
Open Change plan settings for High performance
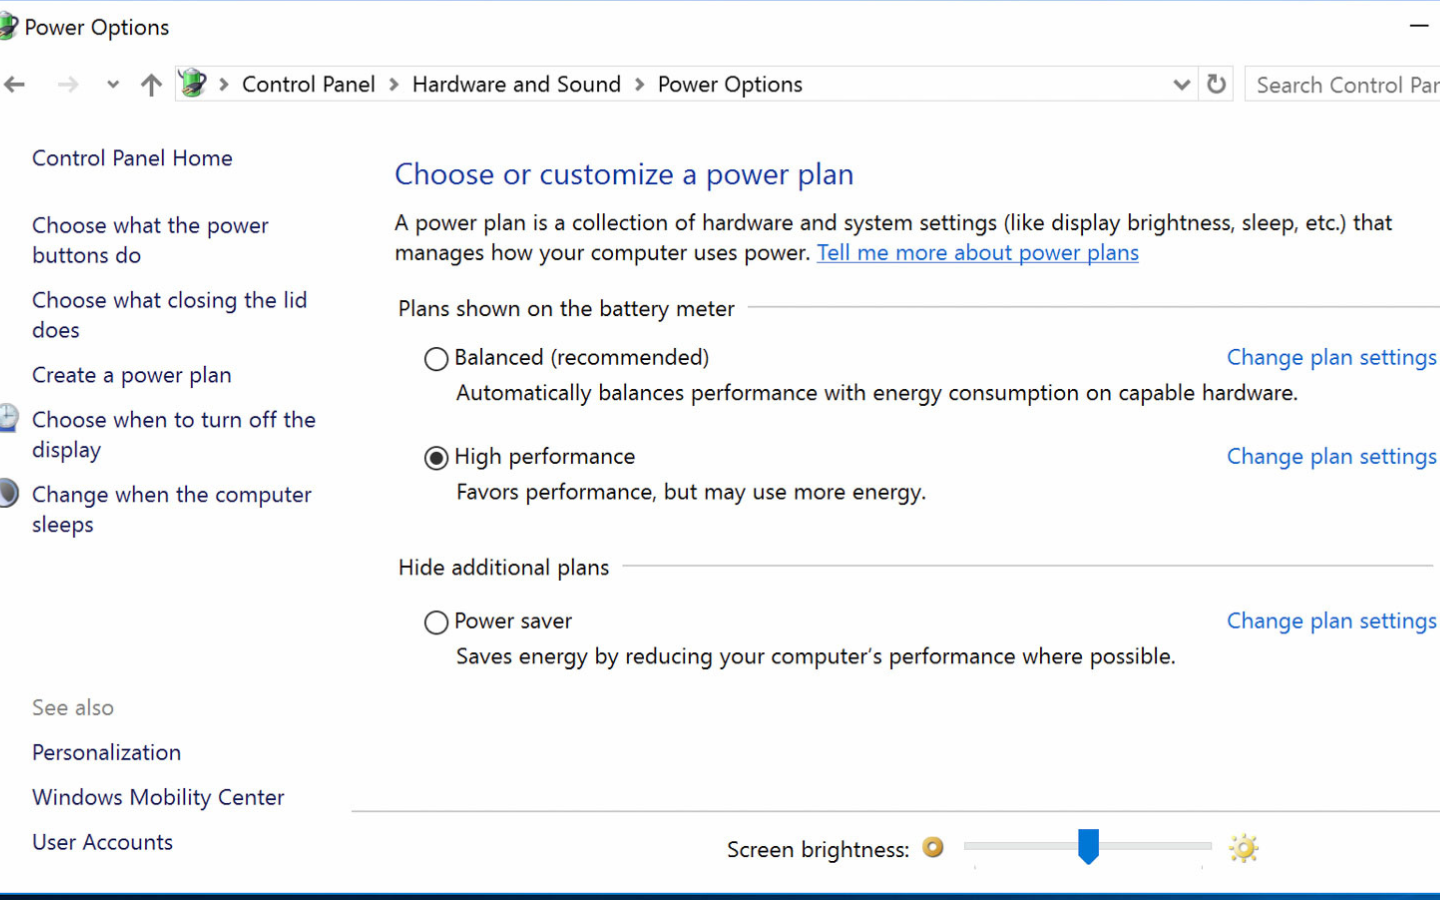(1331, 457)
